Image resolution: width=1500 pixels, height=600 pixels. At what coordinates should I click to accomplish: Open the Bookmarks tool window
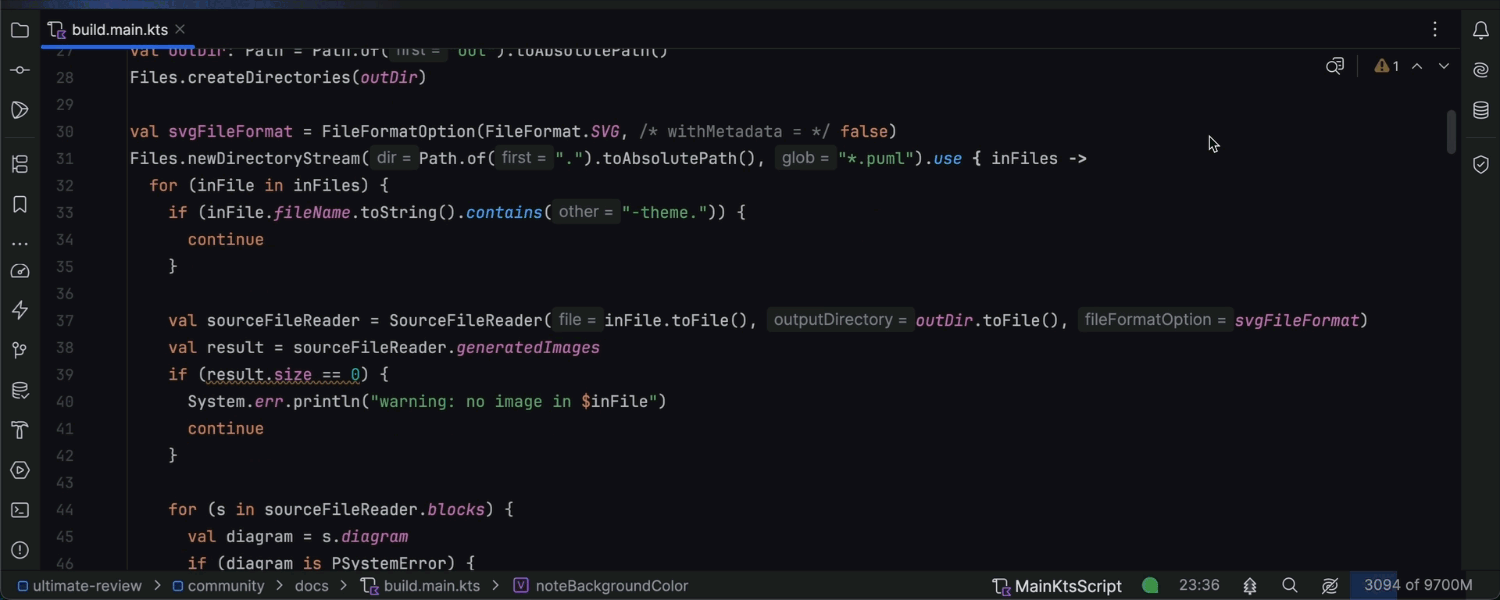point(20,204)
